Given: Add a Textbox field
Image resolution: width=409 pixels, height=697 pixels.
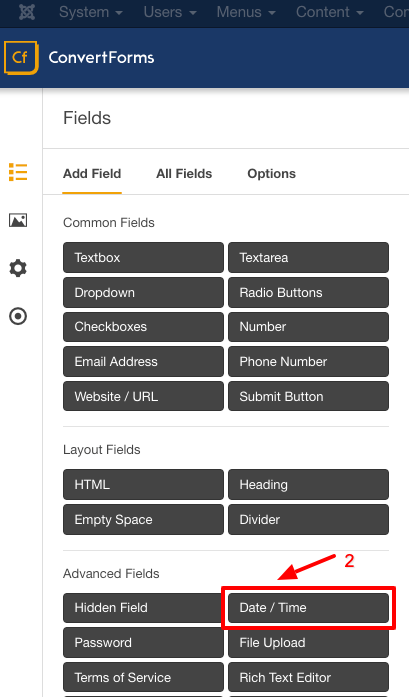Looking at the screenshot, I should pos(143,257).
